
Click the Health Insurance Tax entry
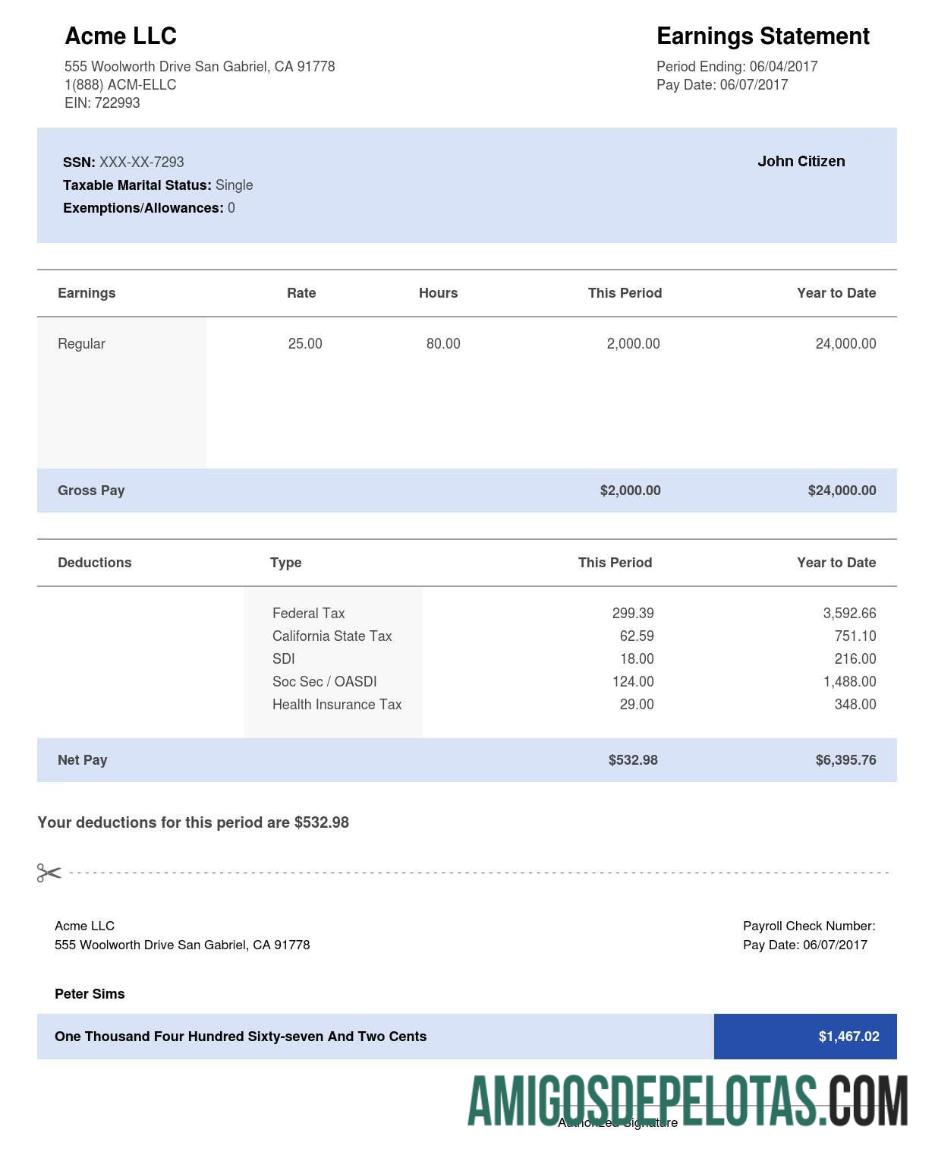(x=337, y=705)
